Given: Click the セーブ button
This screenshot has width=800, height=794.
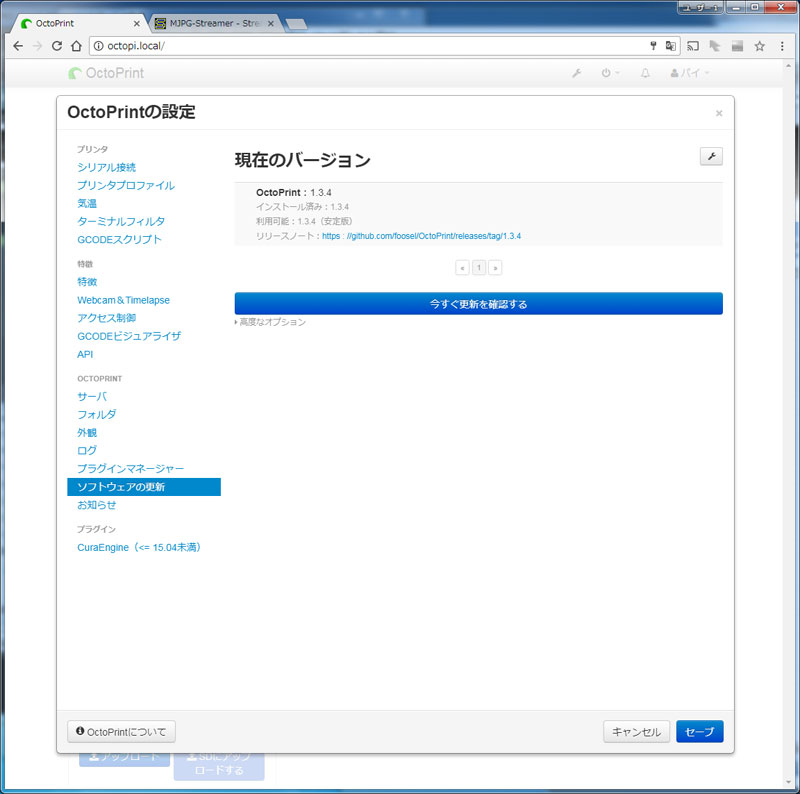Looking at the screenshot, I should pyautogui.click(x=699, y=732).
